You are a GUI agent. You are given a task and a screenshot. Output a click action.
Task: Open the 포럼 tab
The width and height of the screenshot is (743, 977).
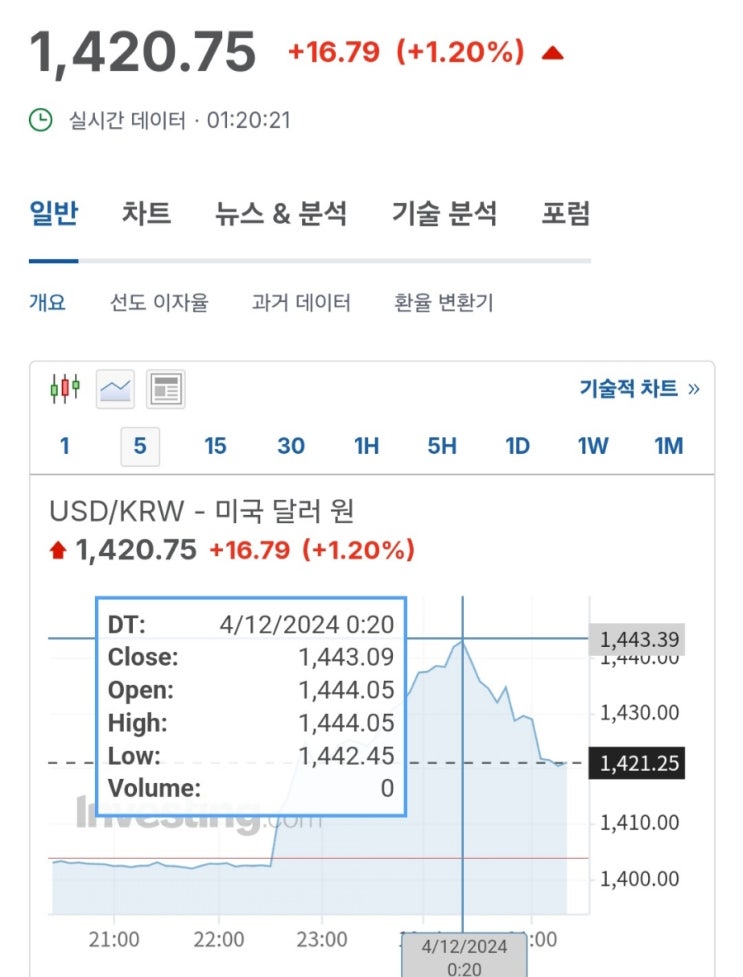tap(566, 213)
